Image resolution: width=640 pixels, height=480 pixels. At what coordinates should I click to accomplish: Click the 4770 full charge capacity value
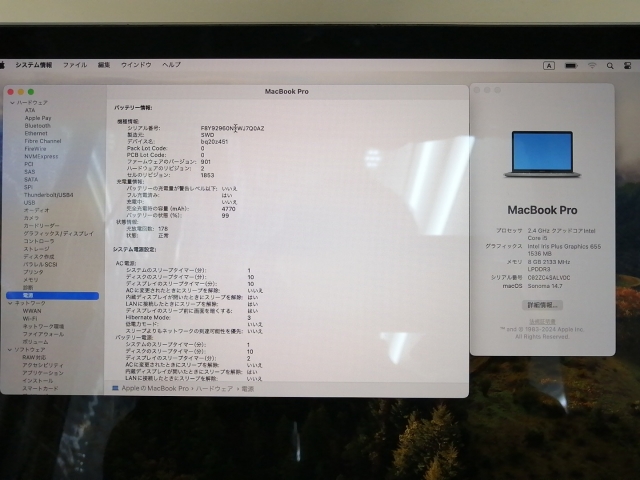[x=229, y=209]
